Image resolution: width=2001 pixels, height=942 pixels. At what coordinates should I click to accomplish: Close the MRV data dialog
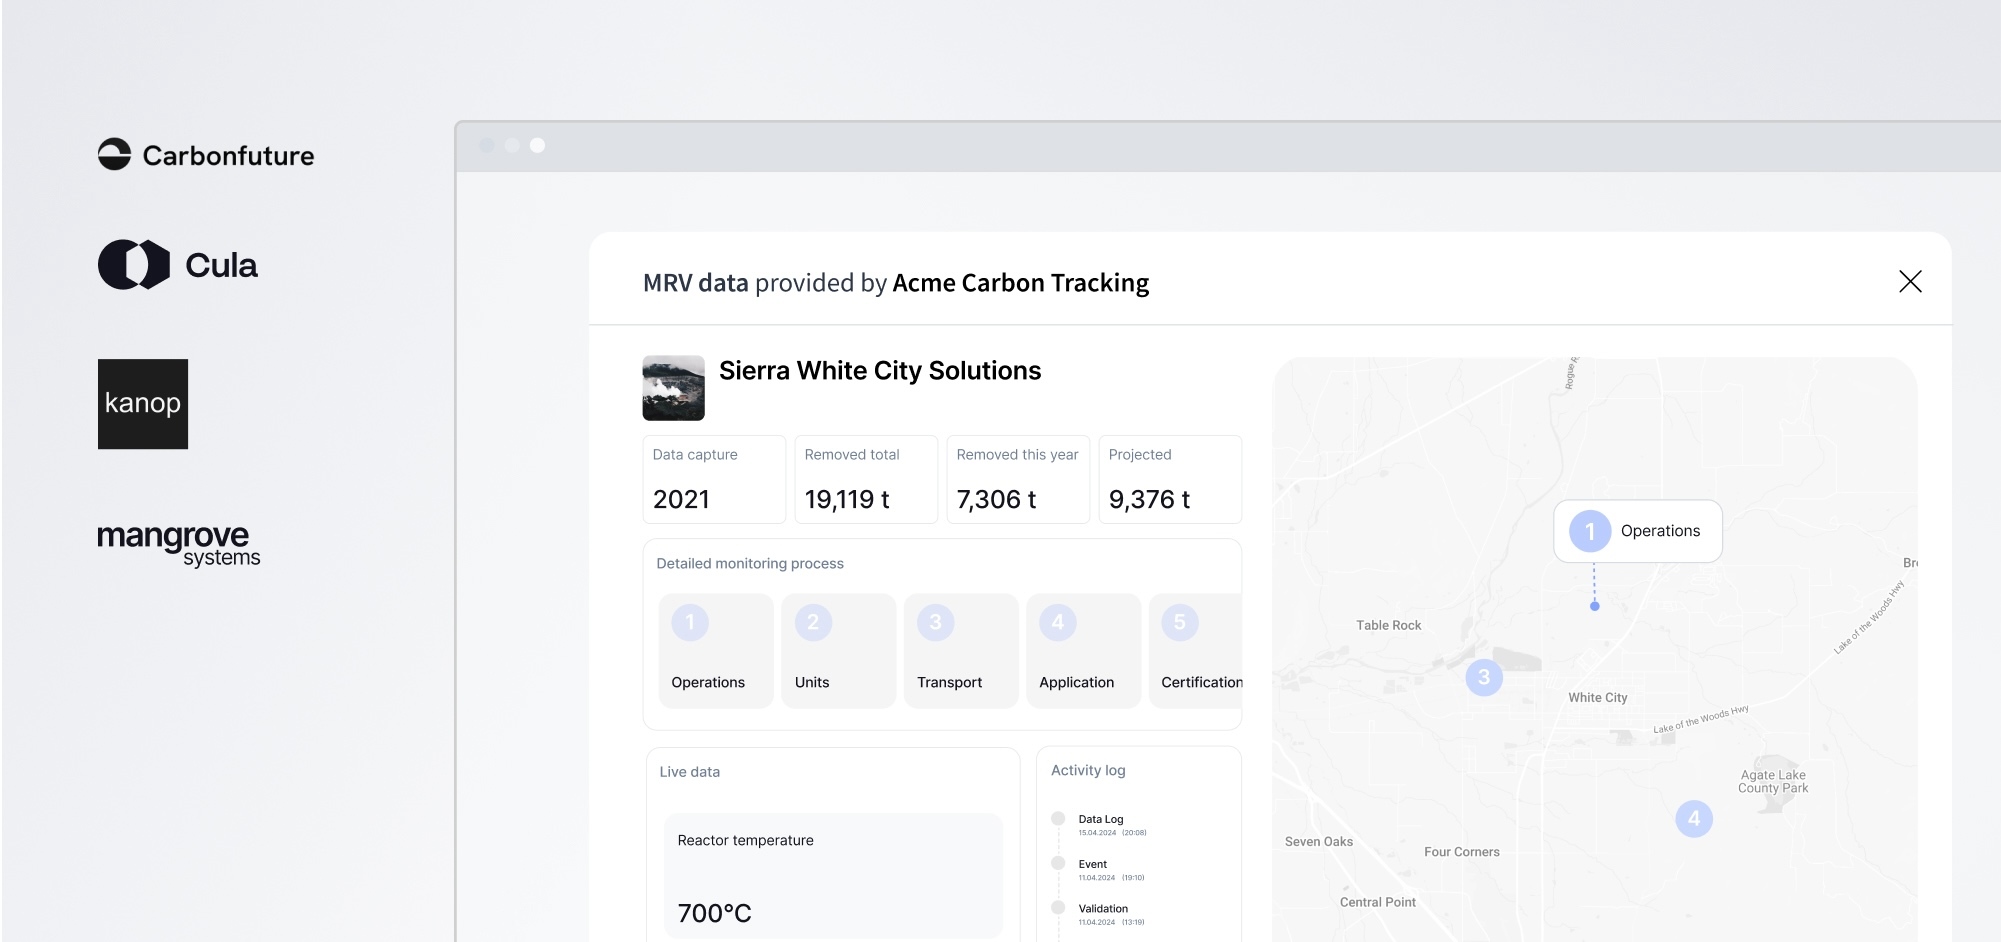point(1910,282)
